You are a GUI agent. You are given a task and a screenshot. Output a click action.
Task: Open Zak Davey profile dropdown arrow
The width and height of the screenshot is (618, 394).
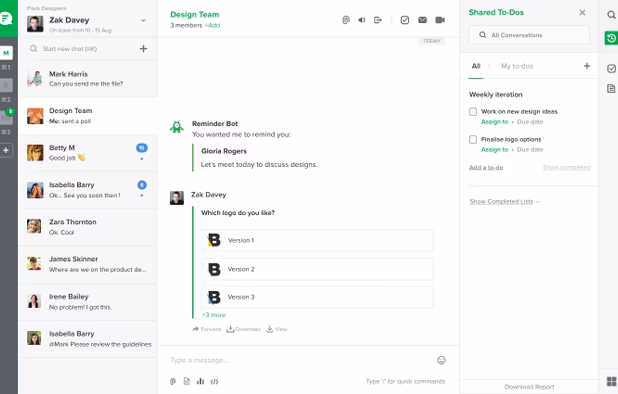pyautogui.click(x=143, y=20)
